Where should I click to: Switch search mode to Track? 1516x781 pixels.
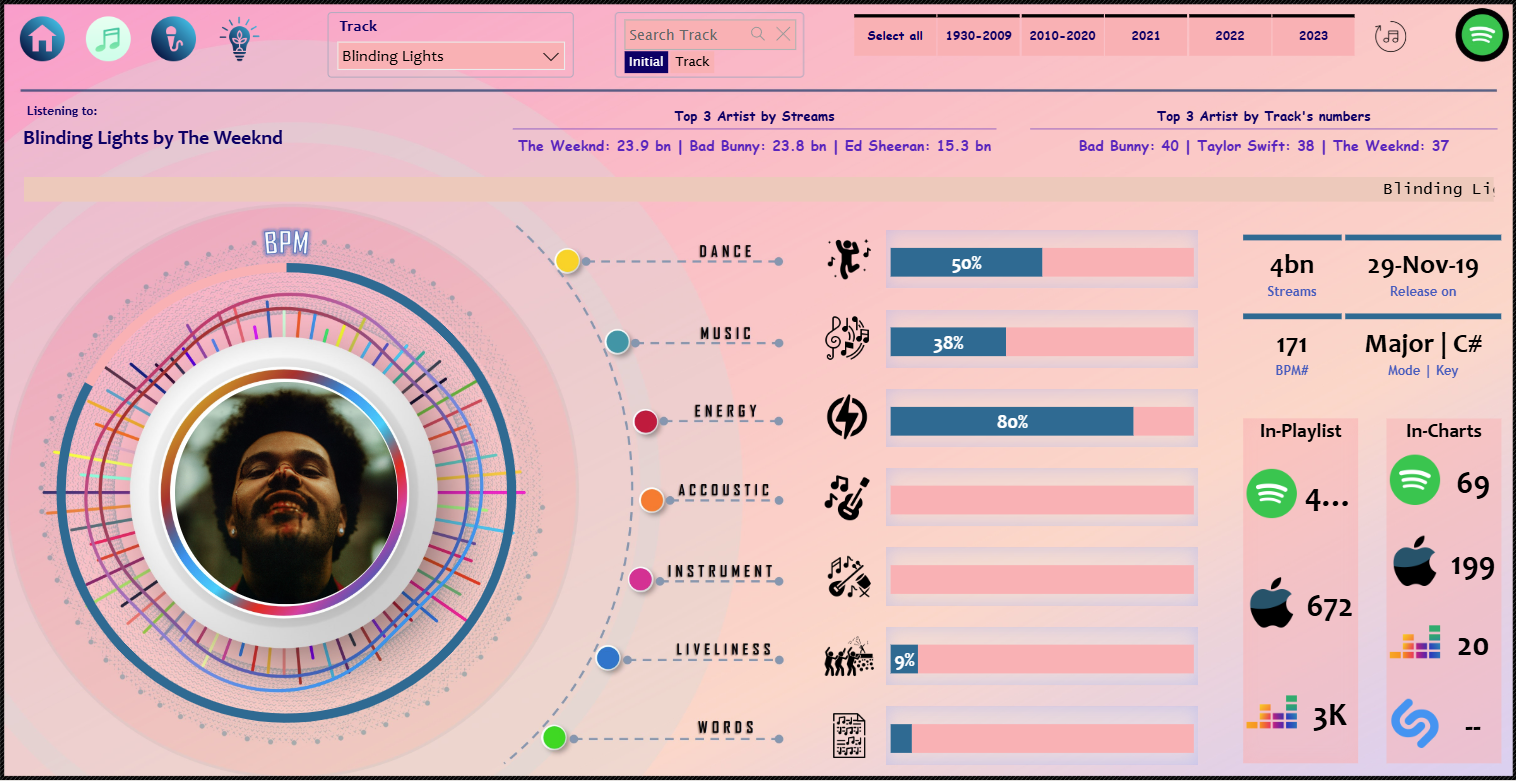[x=692, y=62]
